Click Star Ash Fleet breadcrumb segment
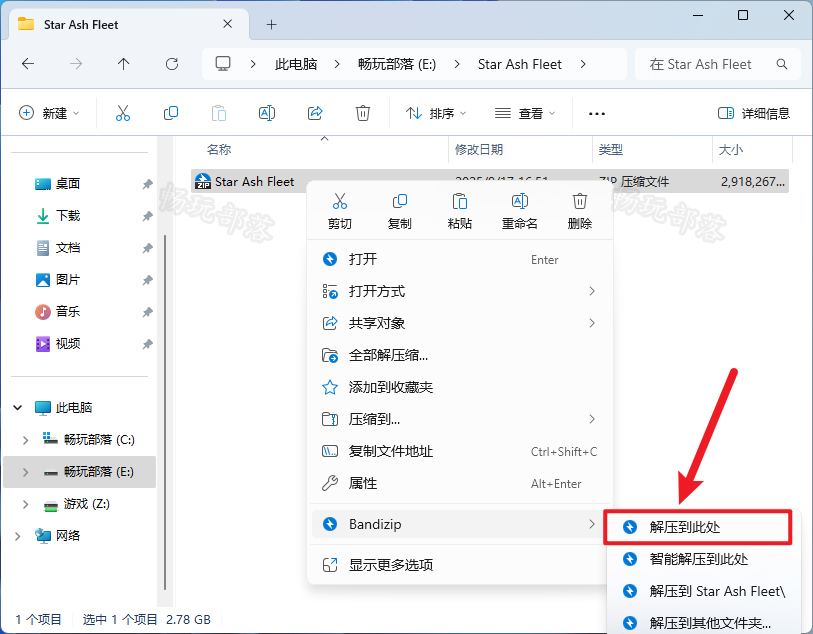Screen dimensions: 813x634 coord(520,64)
